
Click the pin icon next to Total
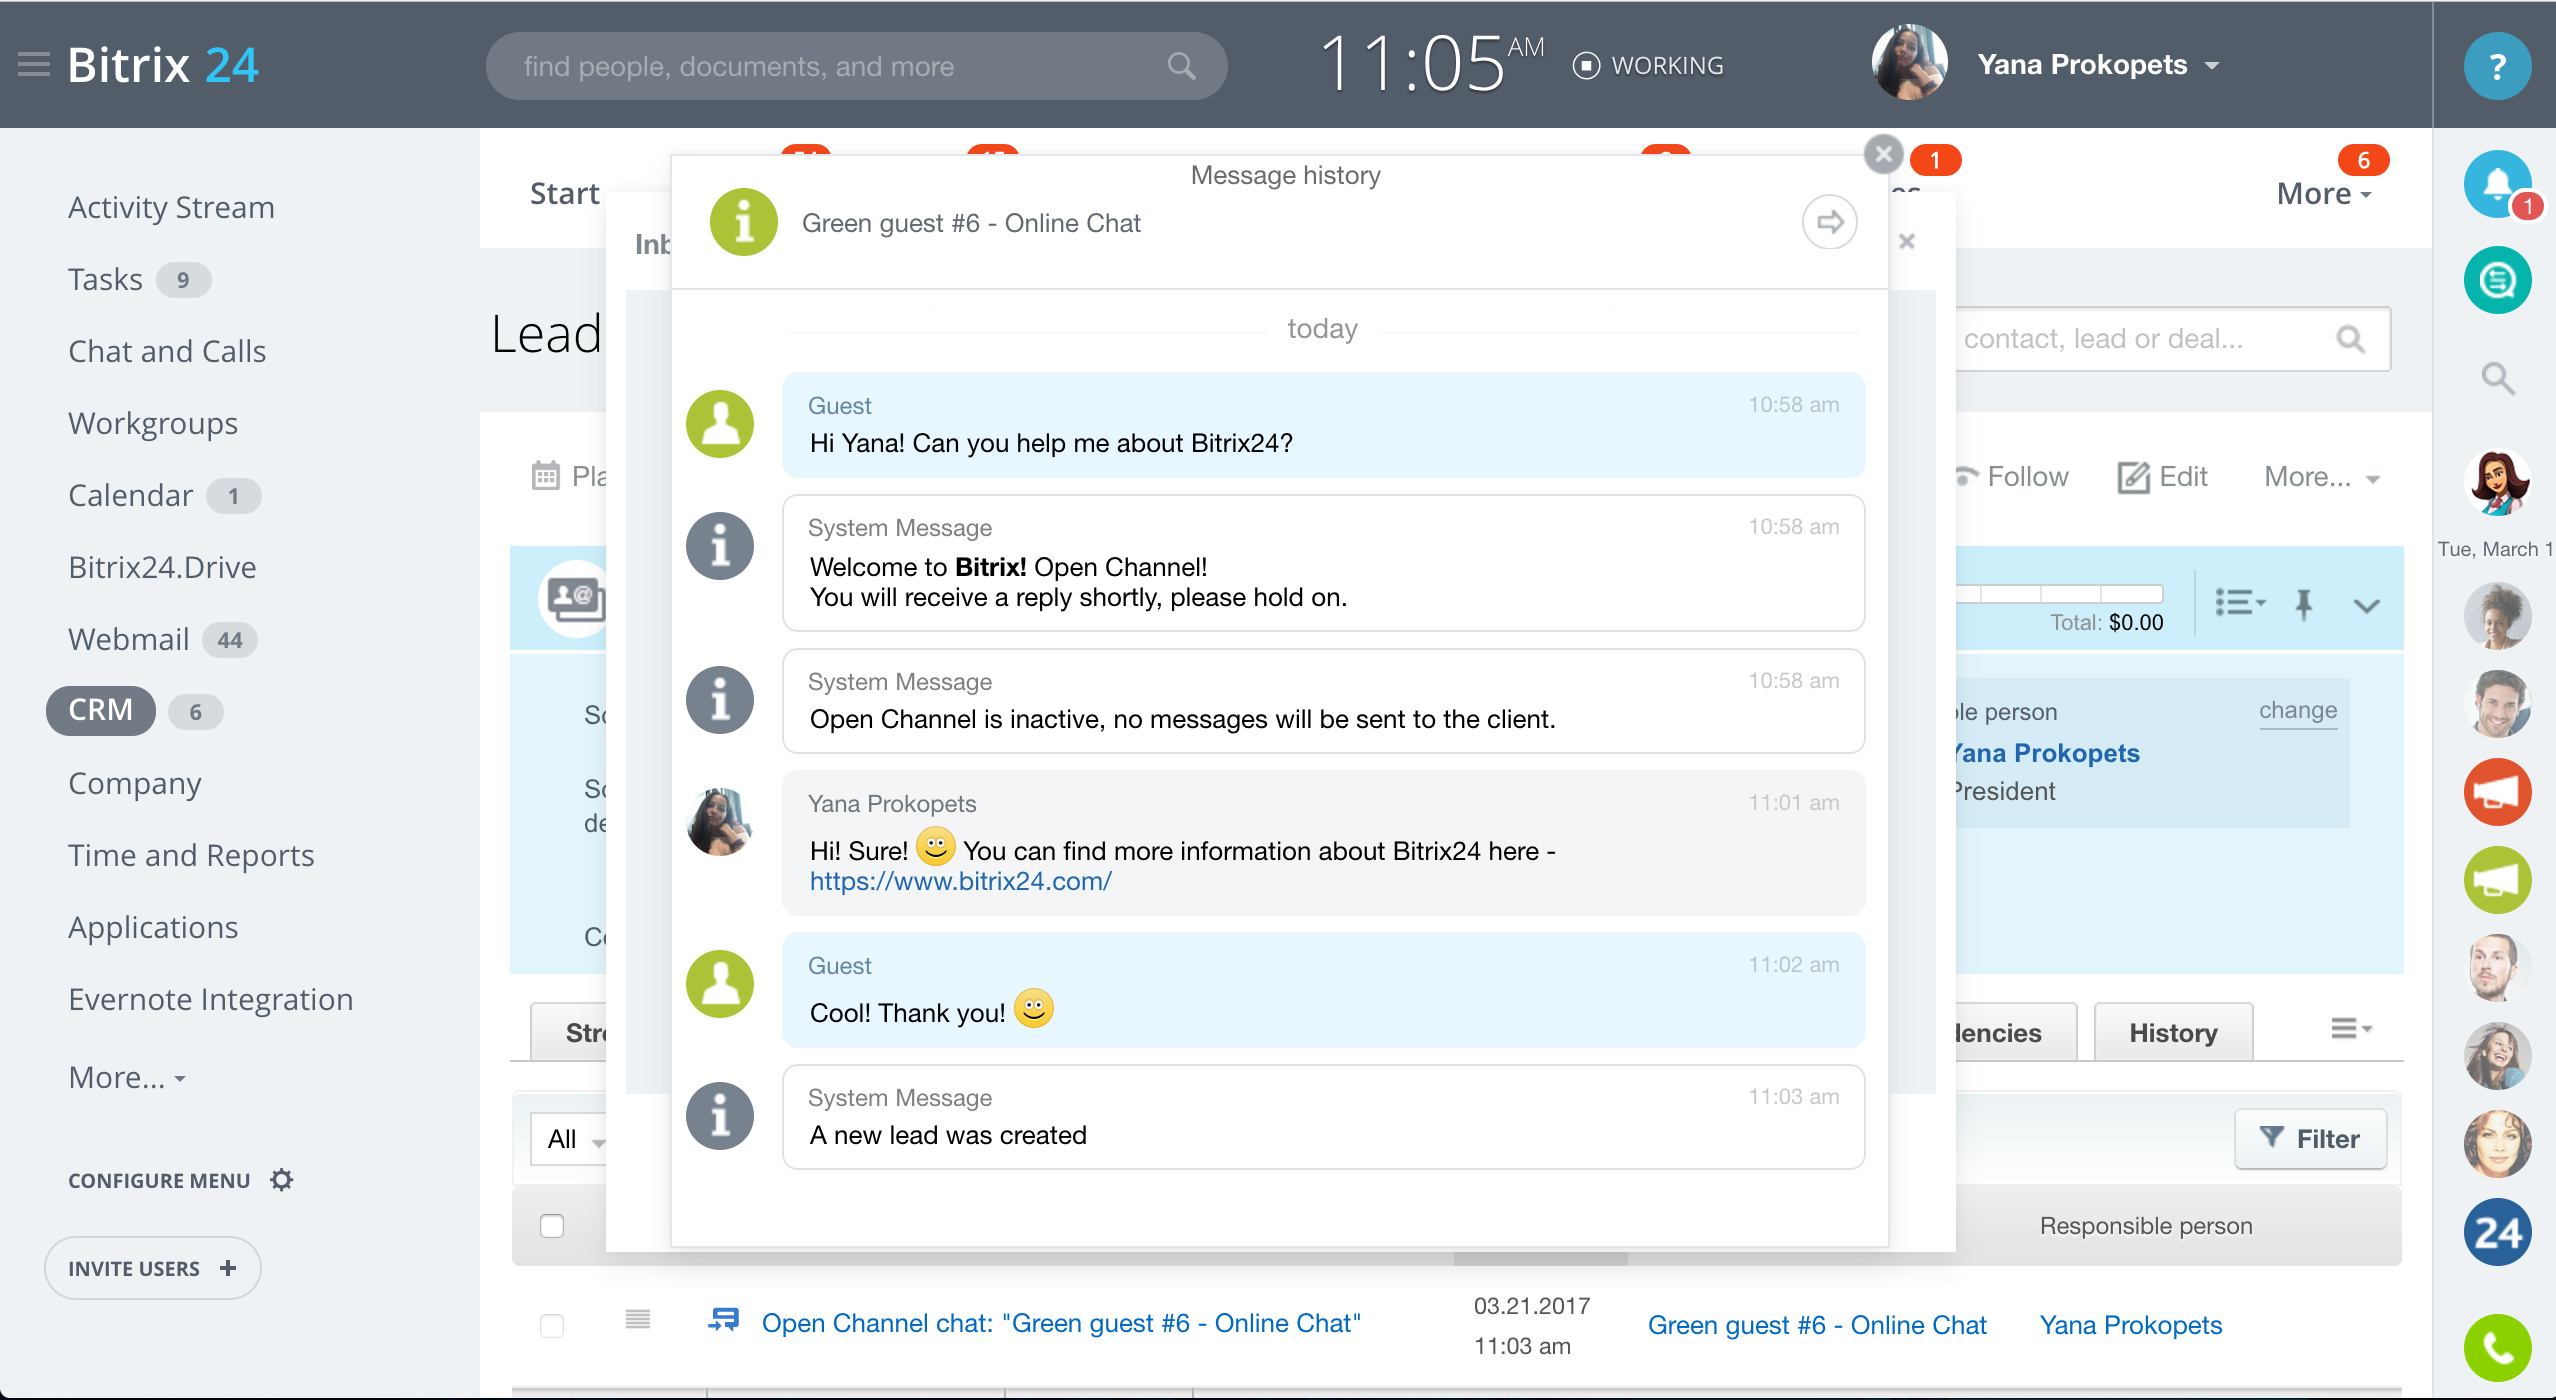point(2304,604)
